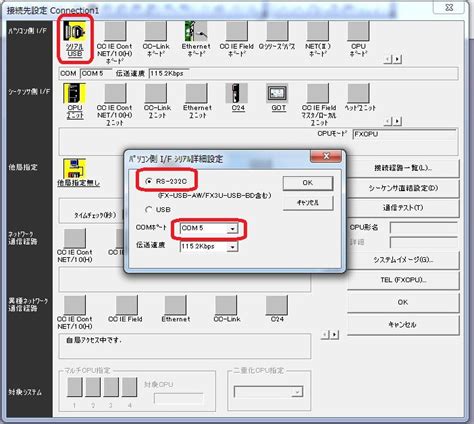Select network route CC IE Cont NET/10(H) icon
The width and height of the screenshot is (474, 424).
tap(75, 238)
